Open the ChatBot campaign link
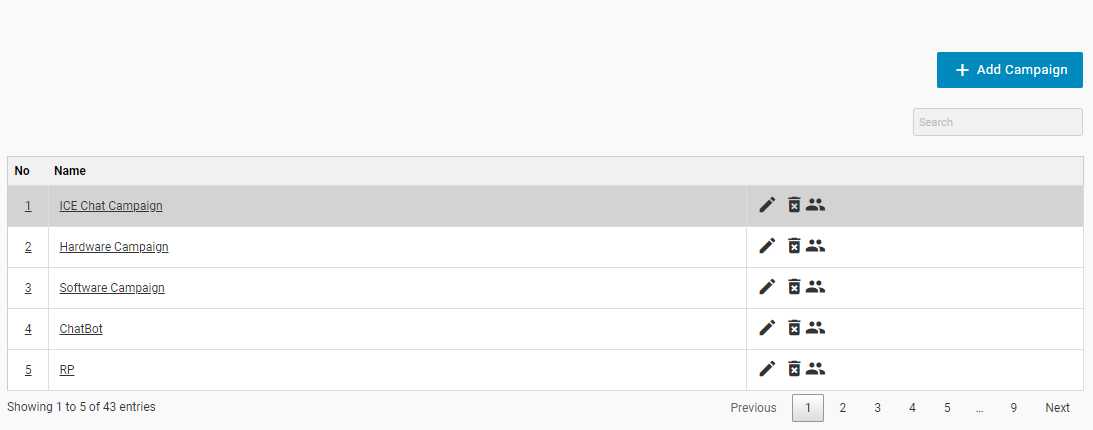 coord(81,329)
